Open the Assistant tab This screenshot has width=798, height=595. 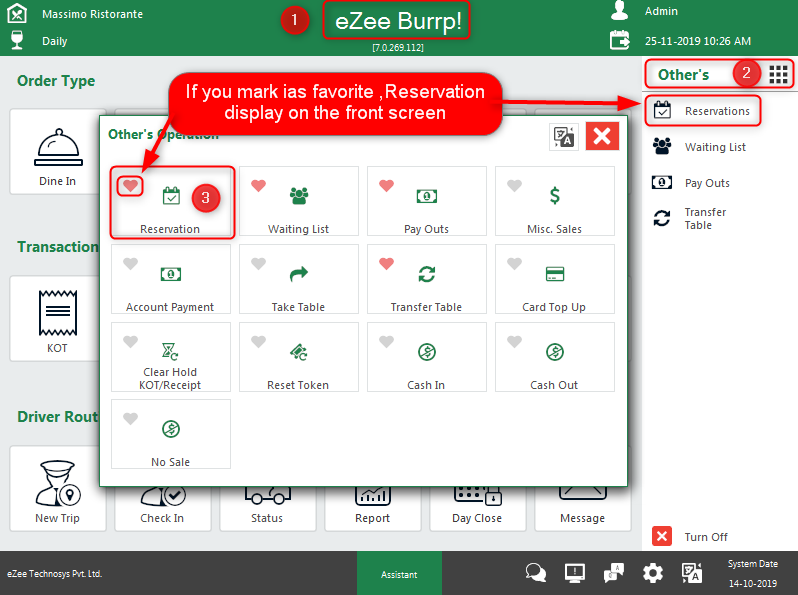point(399,574)
